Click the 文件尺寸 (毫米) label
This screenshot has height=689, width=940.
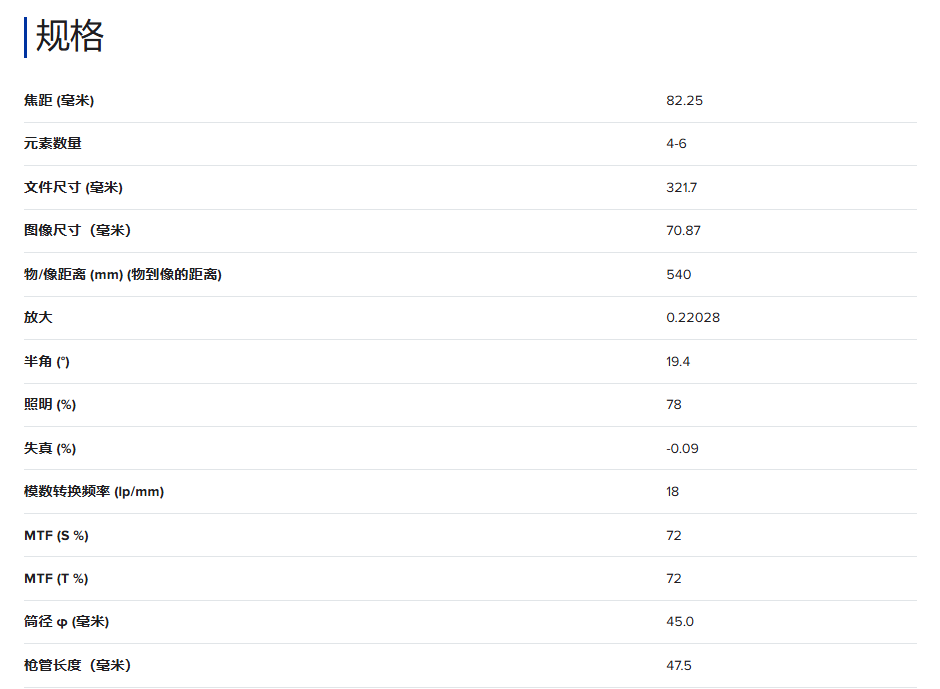click(73, 187)
